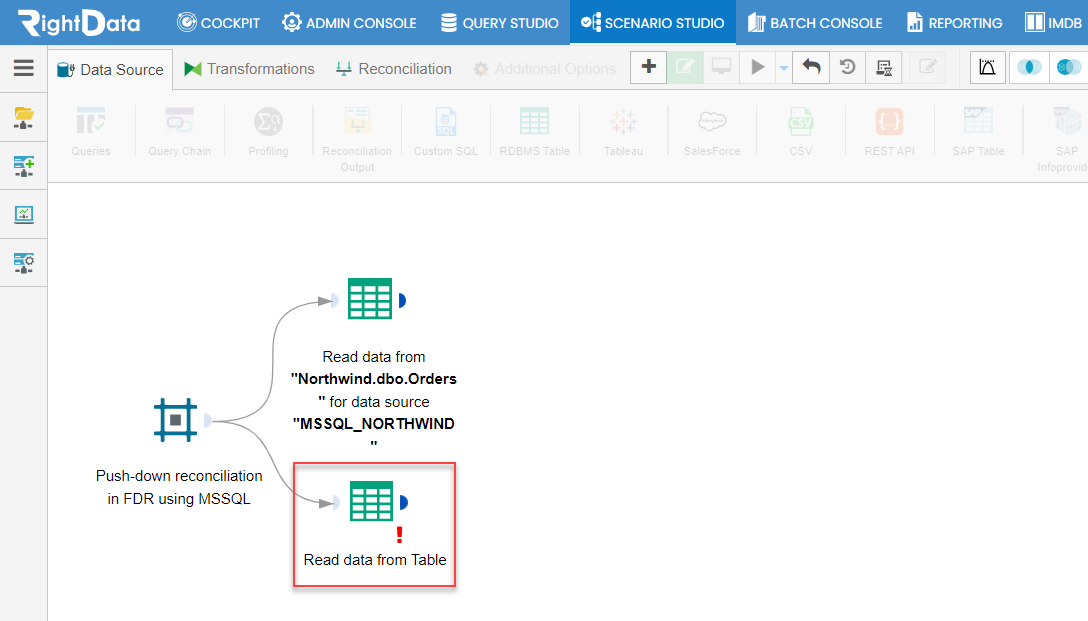Viewport: 1088px width, 621px height.
Task: Select SCENARIO STUDIO menu
Action: click(653, 23)
